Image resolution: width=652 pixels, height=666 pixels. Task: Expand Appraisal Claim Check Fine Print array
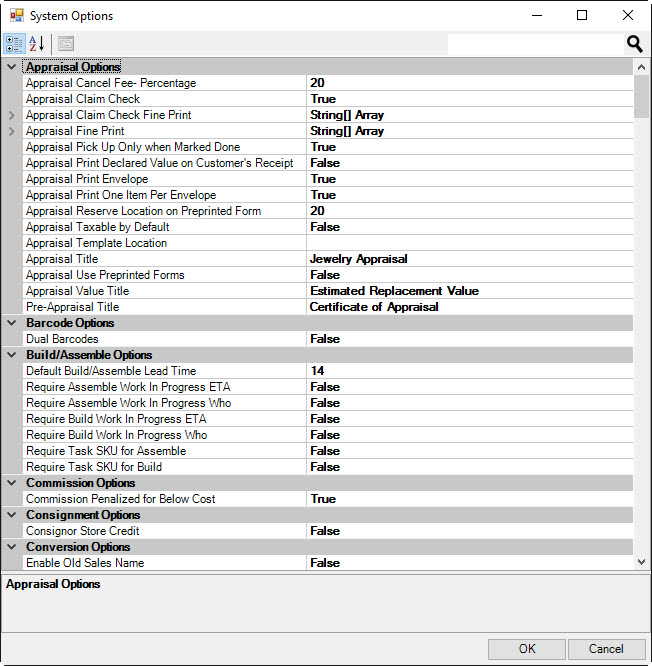(12, 115)
